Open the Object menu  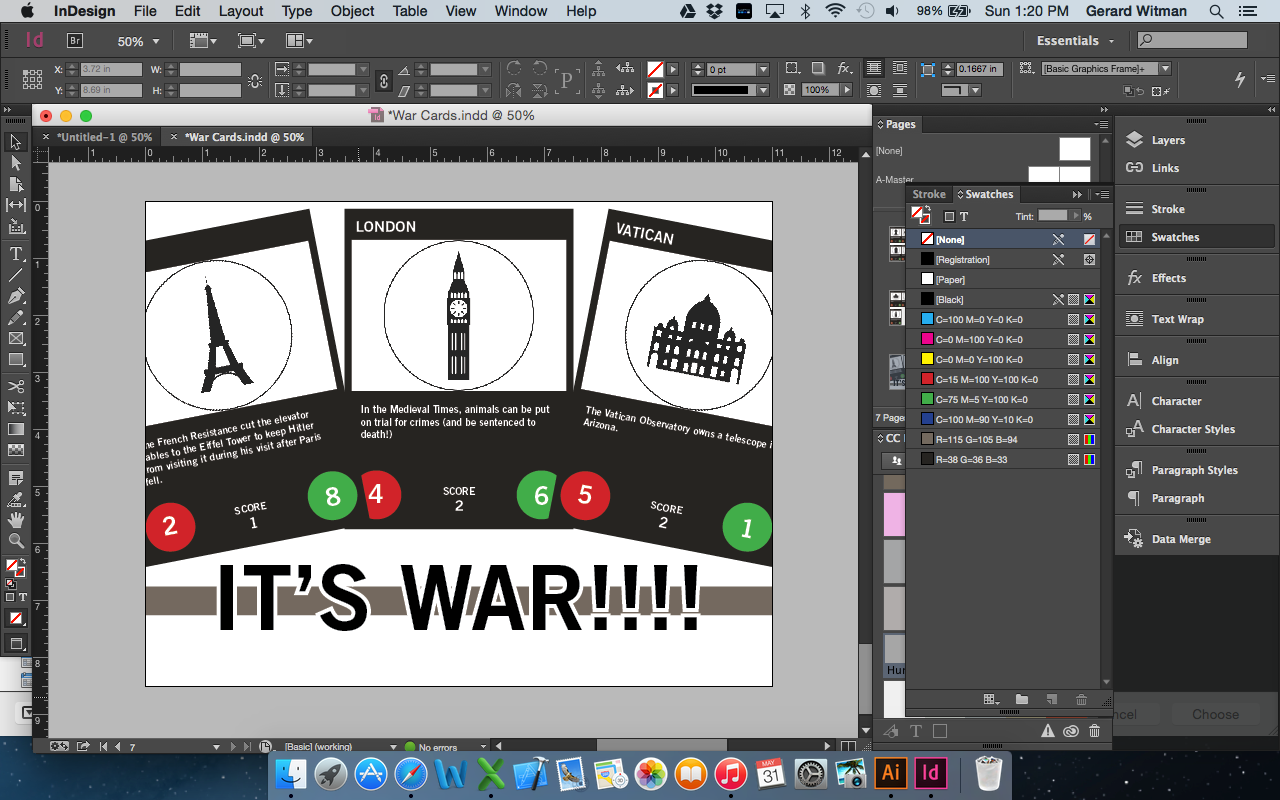click(x=352, y=11)
